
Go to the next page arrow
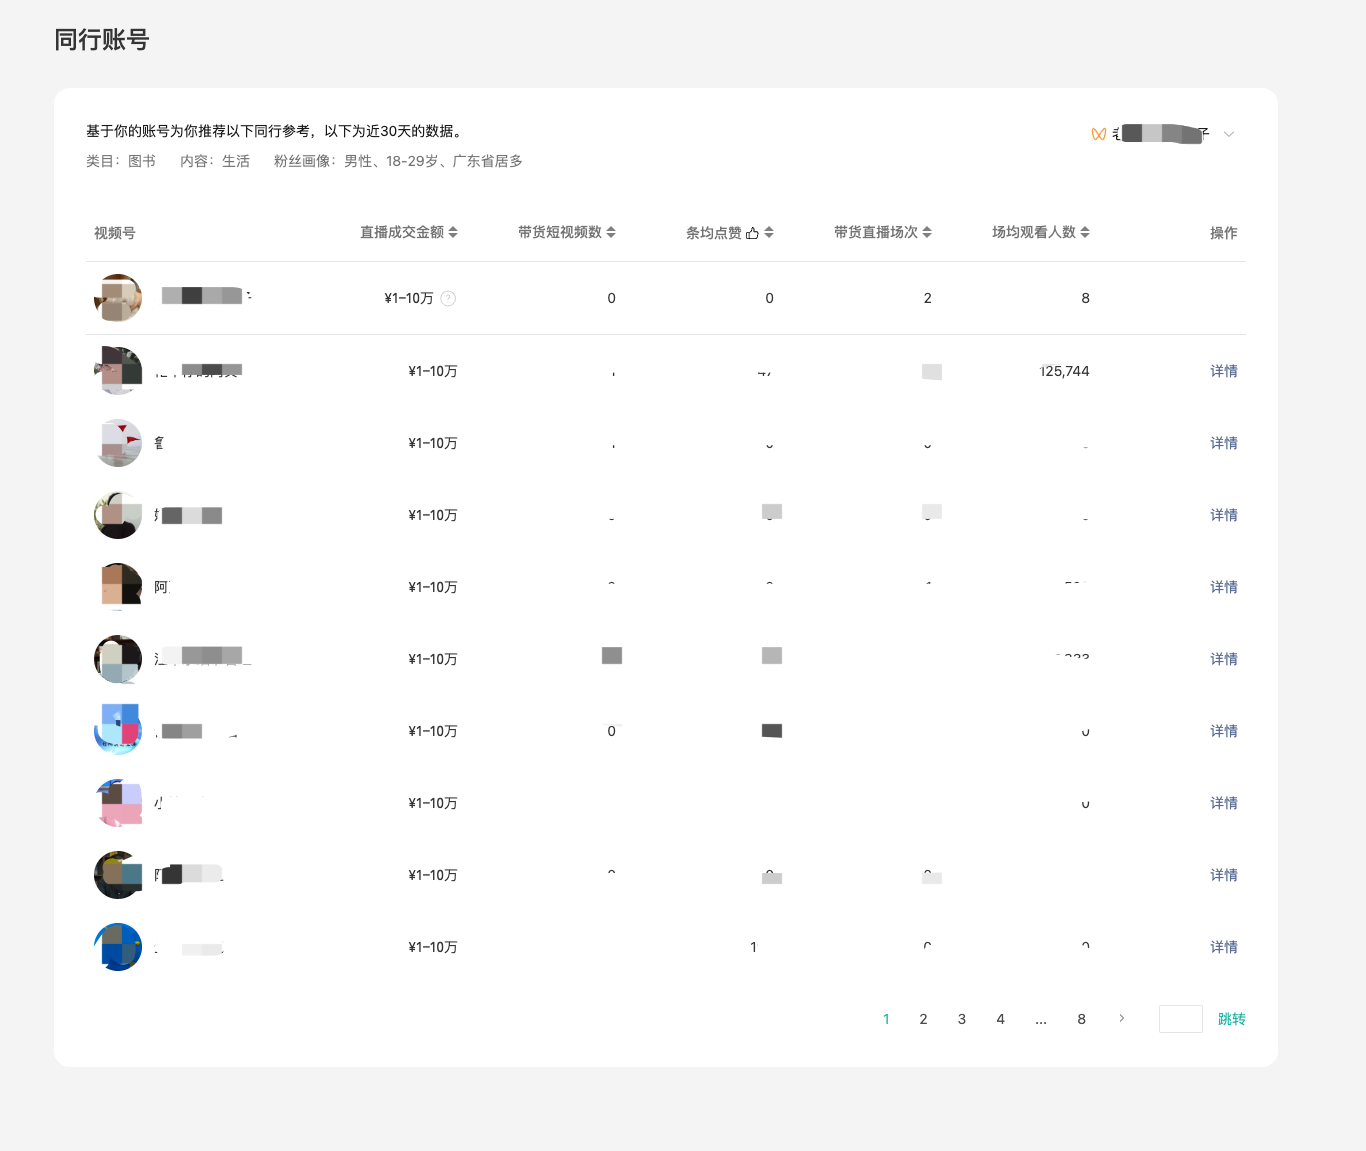click(1121, 1018)
